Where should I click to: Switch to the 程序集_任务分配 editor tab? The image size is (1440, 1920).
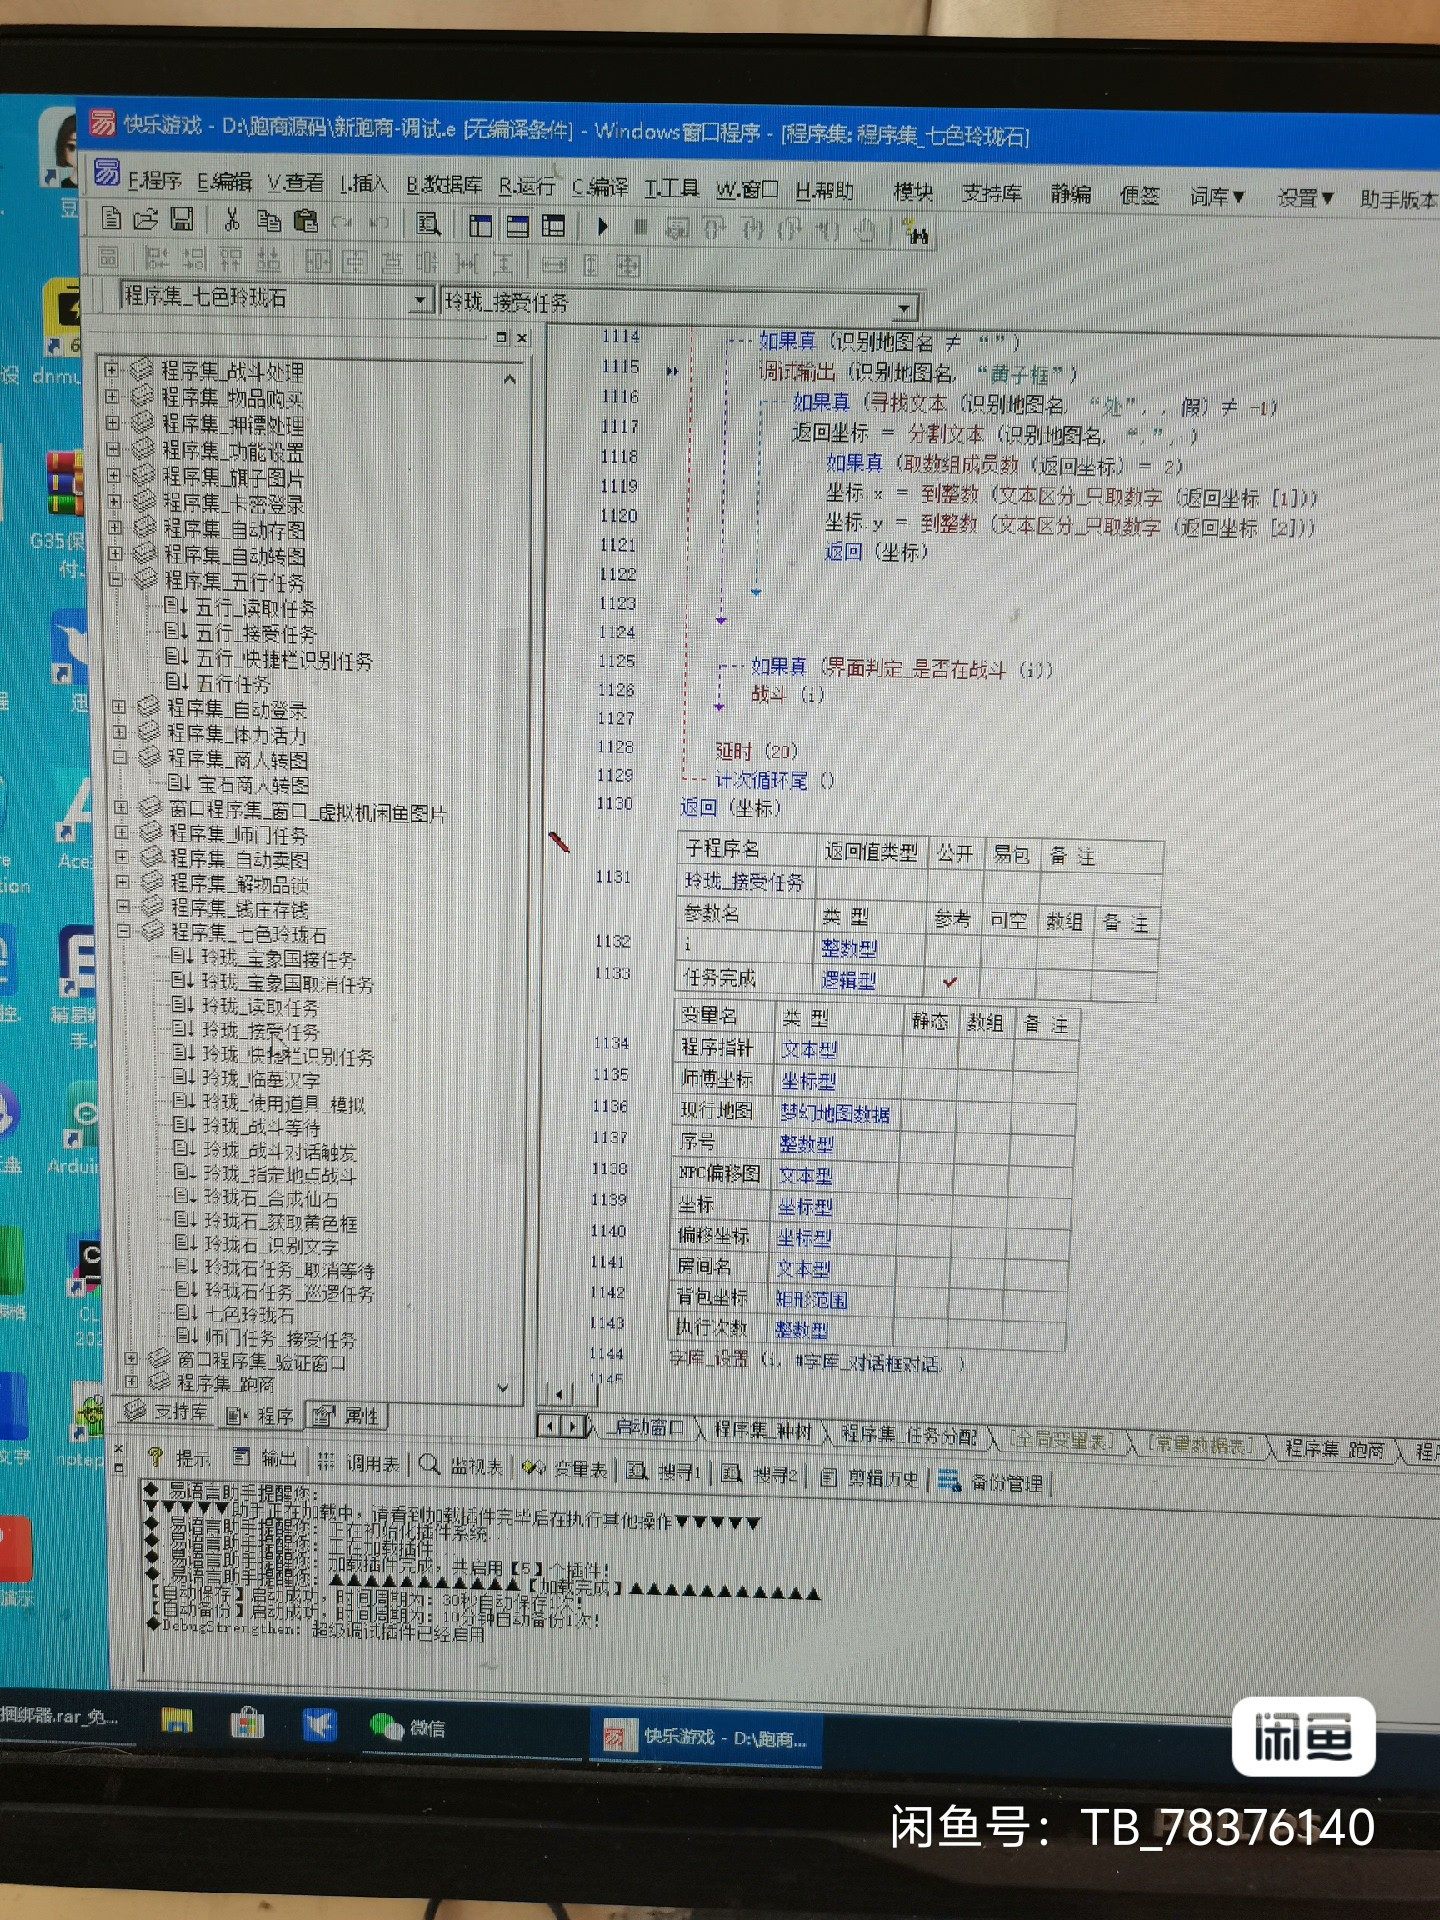pos(908,1435)
